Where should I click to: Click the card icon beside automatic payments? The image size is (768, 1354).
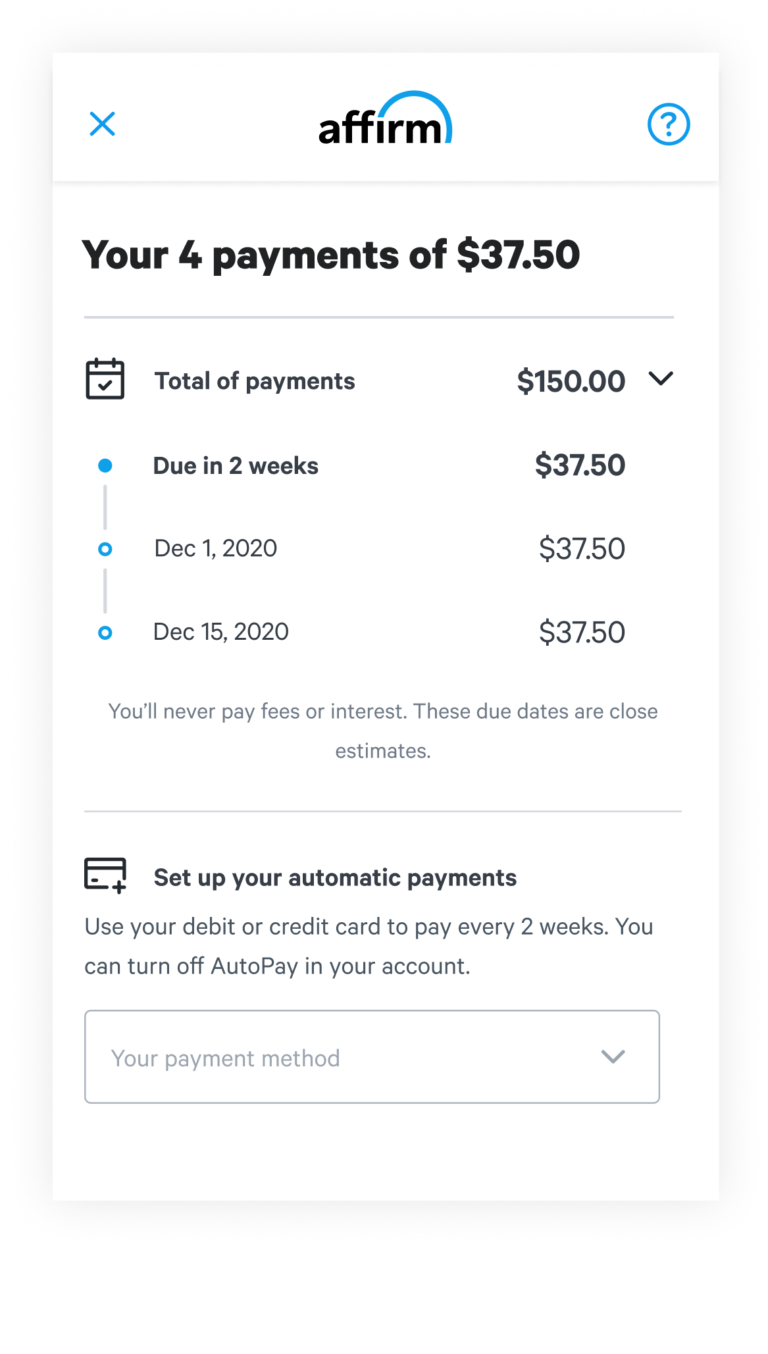tap(105, 875)
